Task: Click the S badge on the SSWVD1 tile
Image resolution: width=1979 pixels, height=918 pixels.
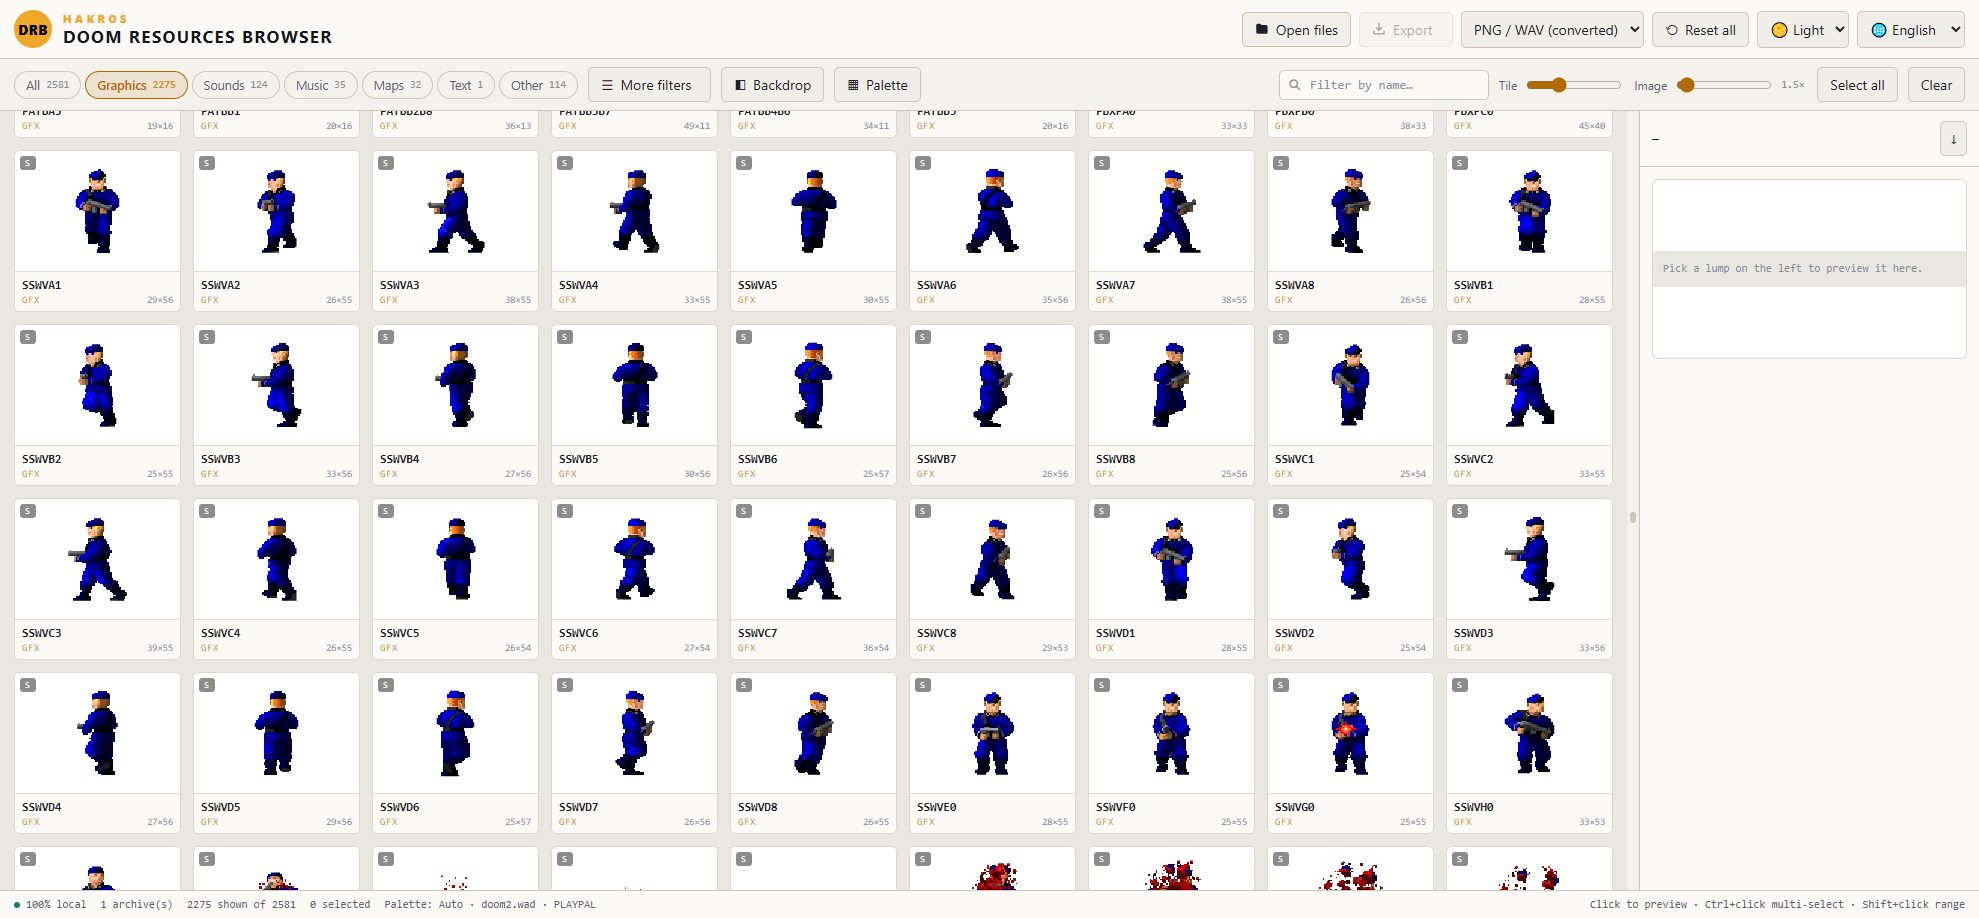Action: [1102, 511]
